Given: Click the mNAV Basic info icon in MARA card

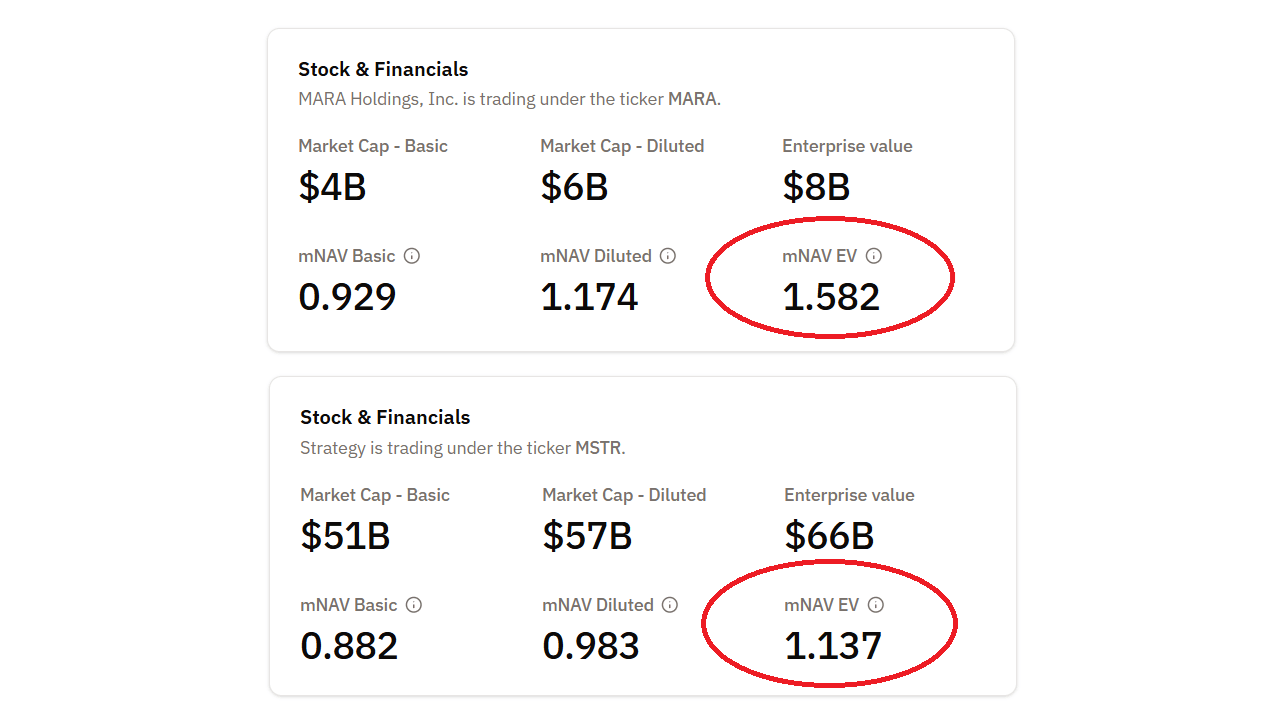Looking at the screenshot, I should (412, 256).
